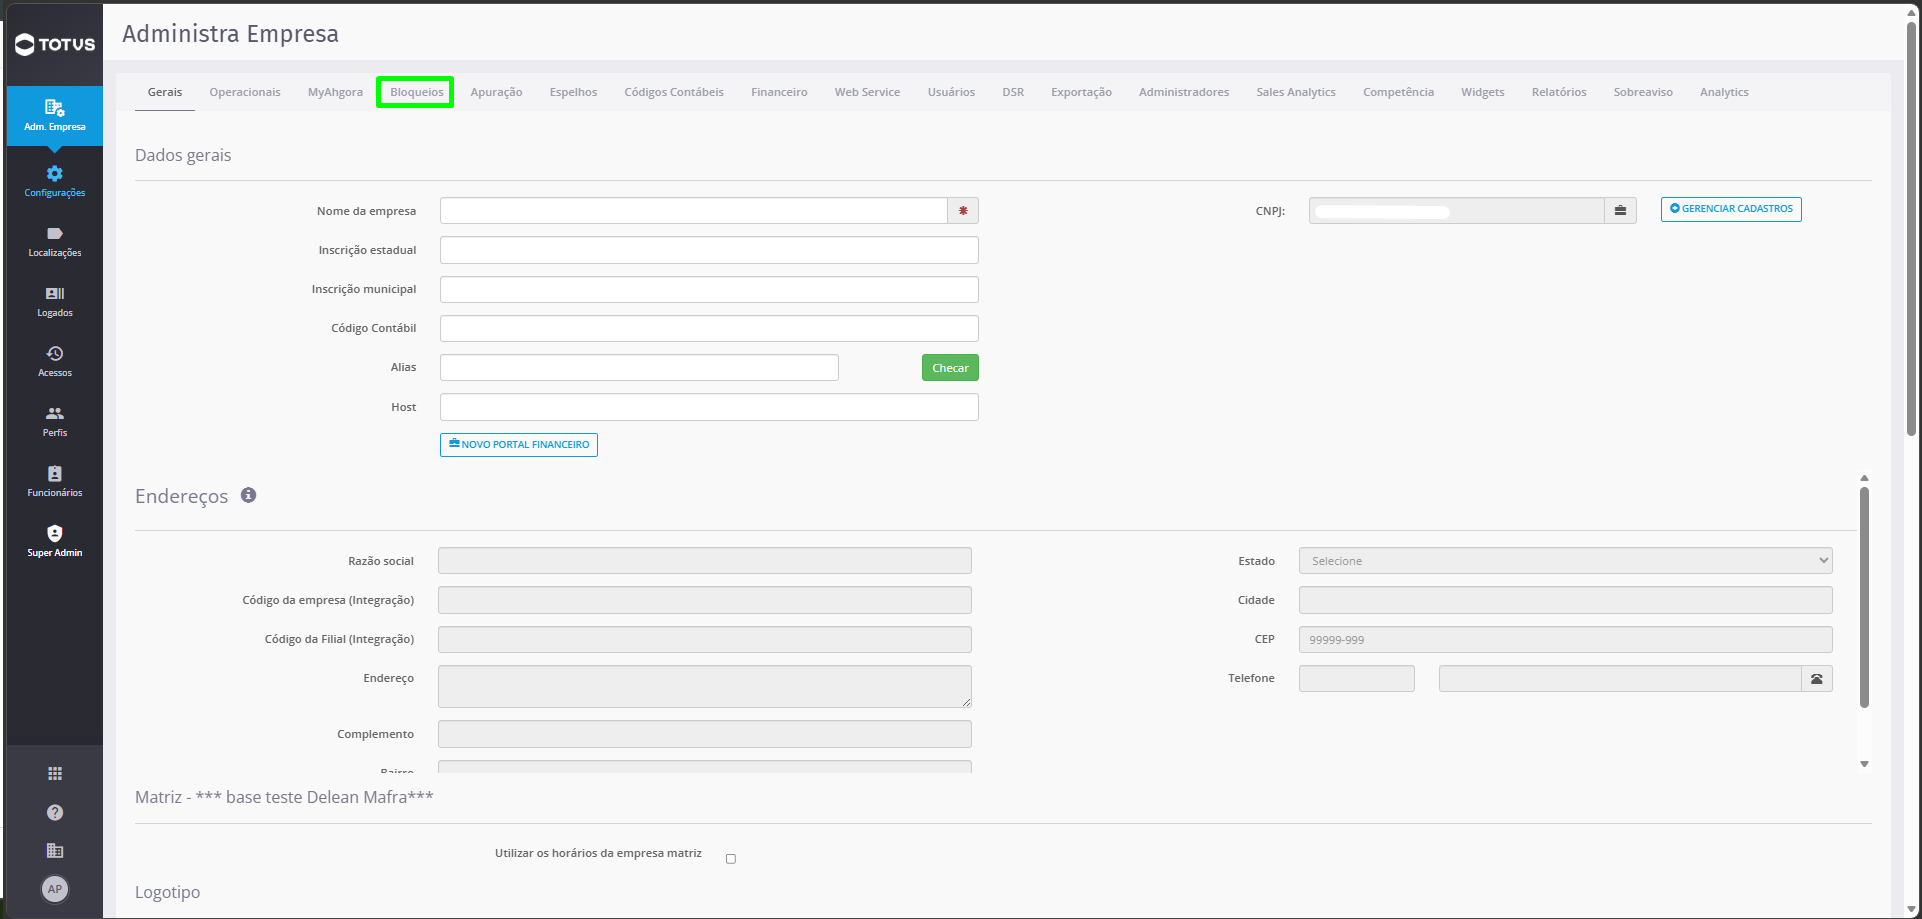Open the Usuários tab
Image resolution: width=1922 pixels, height=919 pixels.
tap(951, 92)
